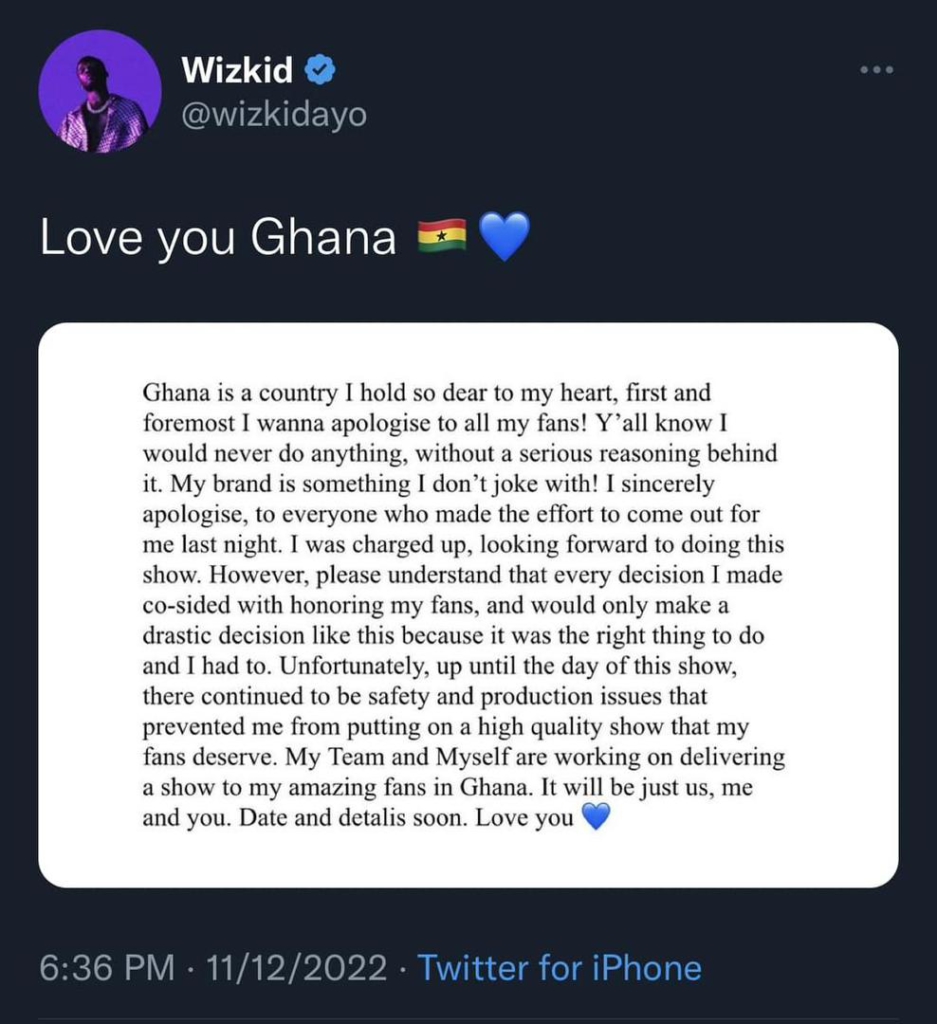Screen dimensions: 937x1024
Task: Click the "Love you Ghana" tweet text
Action: point(218,238)
